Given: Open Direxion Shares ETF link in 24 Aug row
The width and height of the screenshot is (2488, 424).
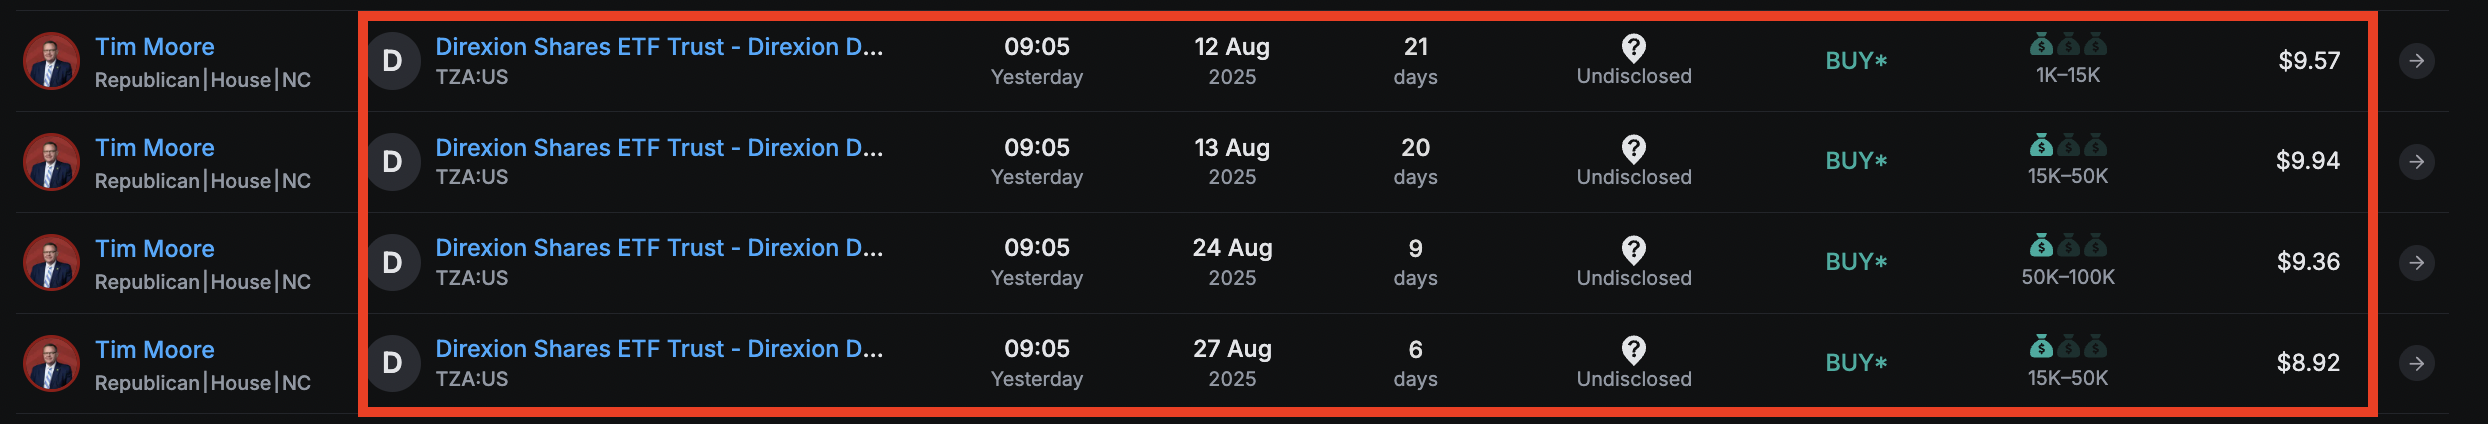Looking at the screenshot, I should [659, 248].
